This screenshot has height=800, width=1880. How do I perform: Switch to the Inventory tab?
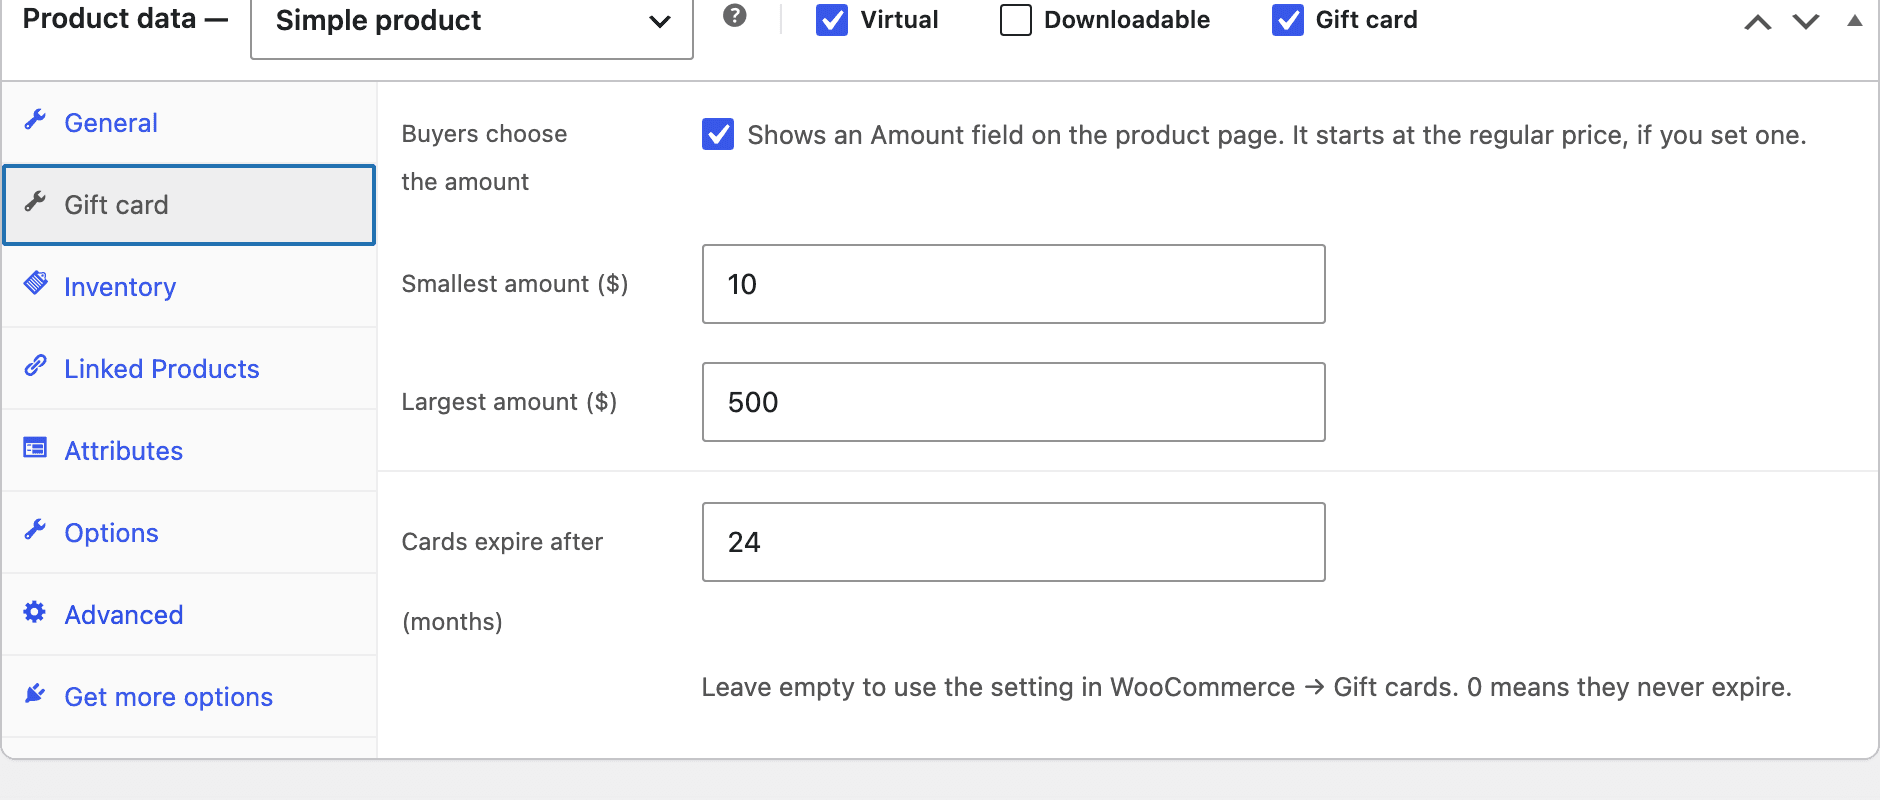tap(189, 287)
